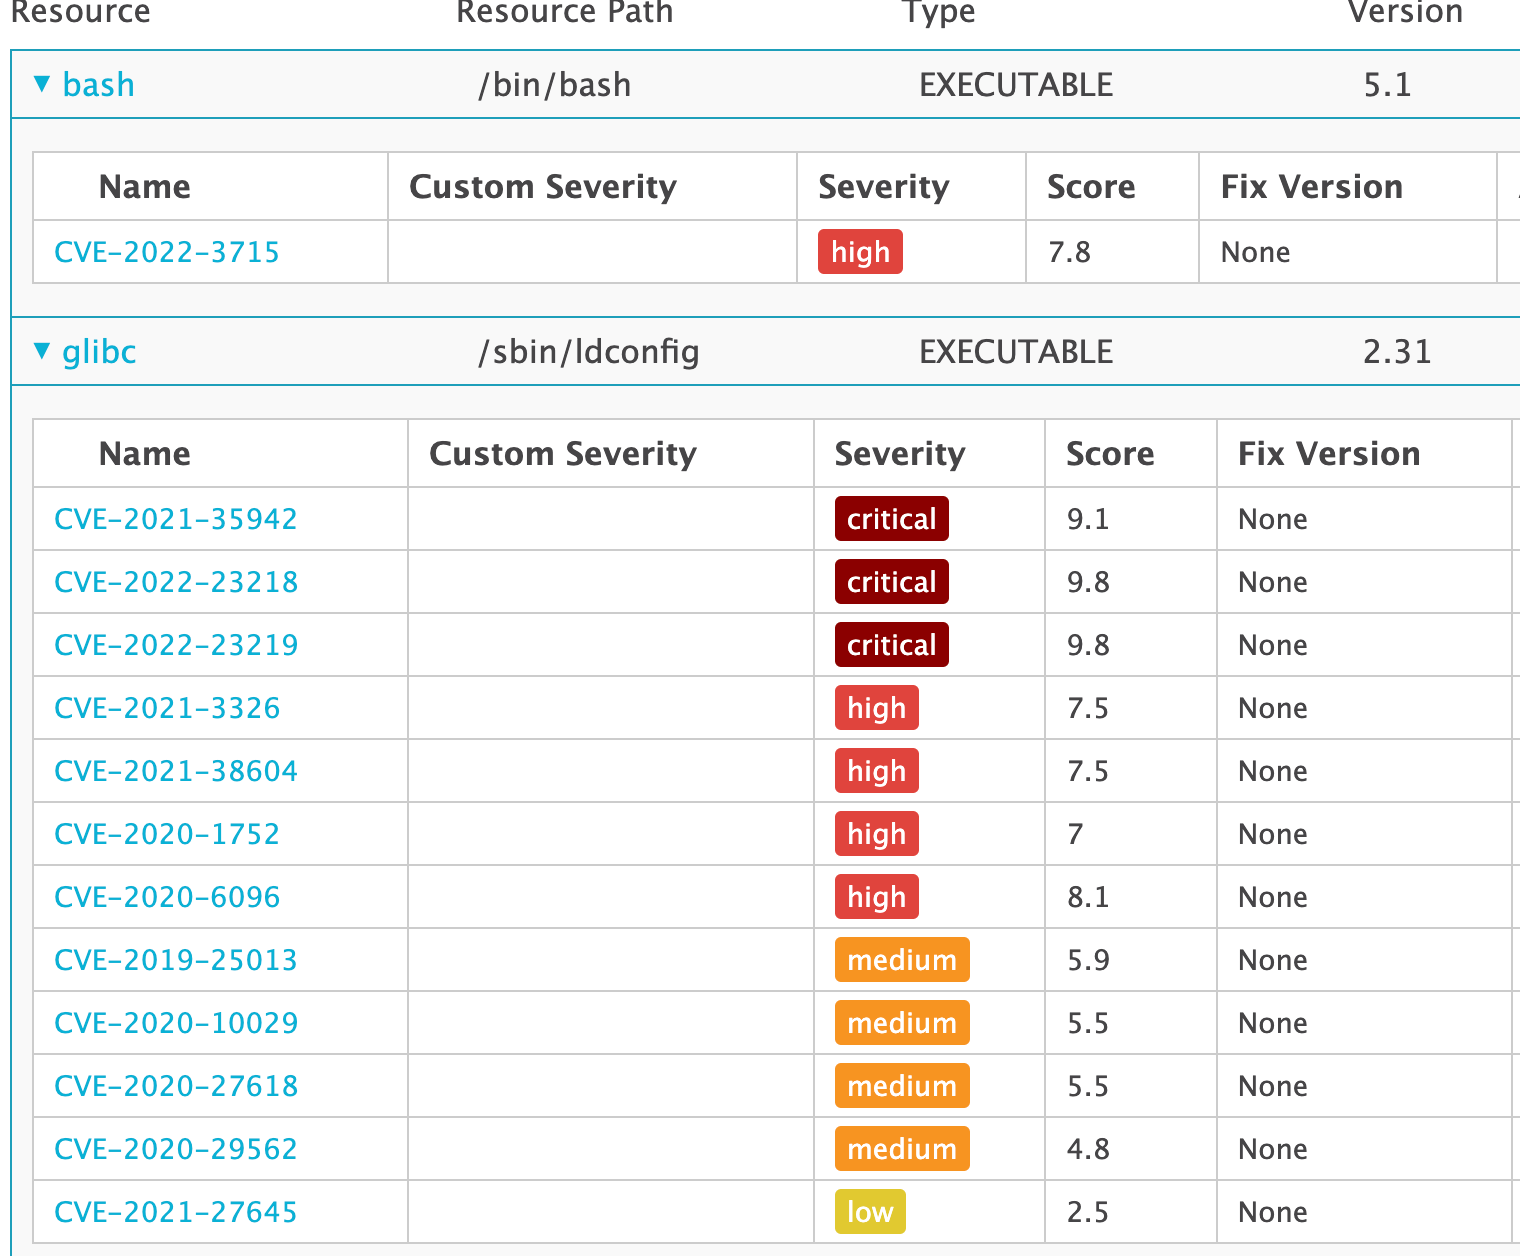
Task: Open the CVE-2022-23218 vulnerability details
Action: point(176,582)
